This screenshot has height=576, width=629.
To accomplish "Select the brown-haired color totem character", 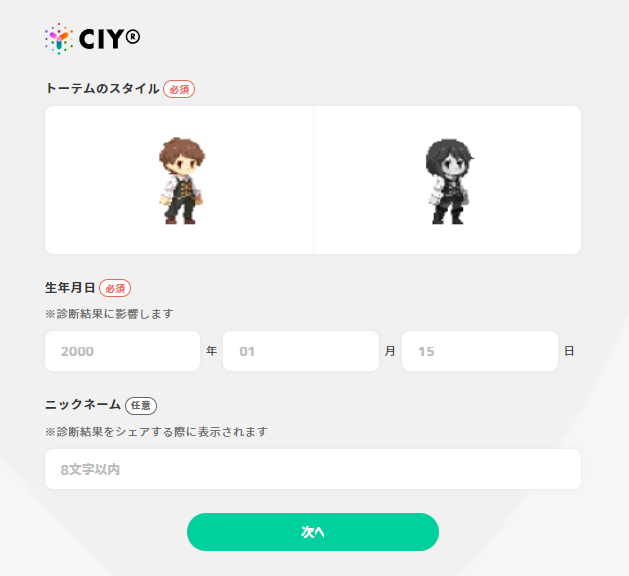I will [179, 180].
